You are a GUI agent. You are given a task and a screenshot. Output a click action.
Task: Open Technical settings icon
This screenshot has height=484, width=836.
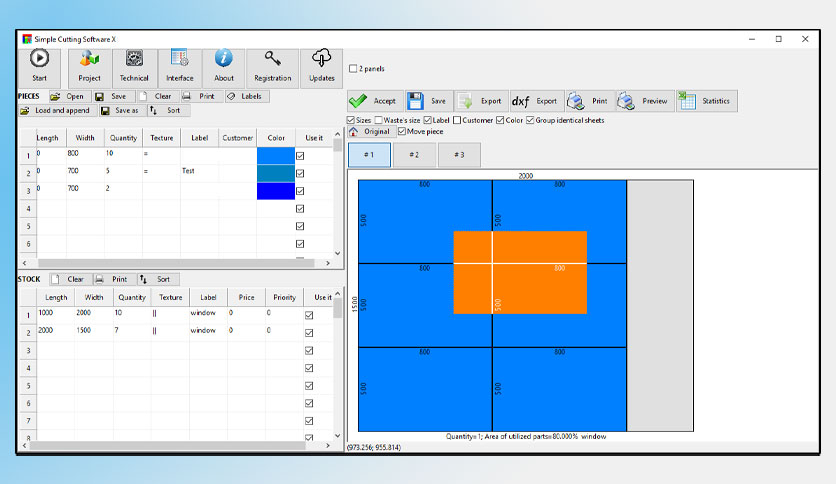coord(134,59)
